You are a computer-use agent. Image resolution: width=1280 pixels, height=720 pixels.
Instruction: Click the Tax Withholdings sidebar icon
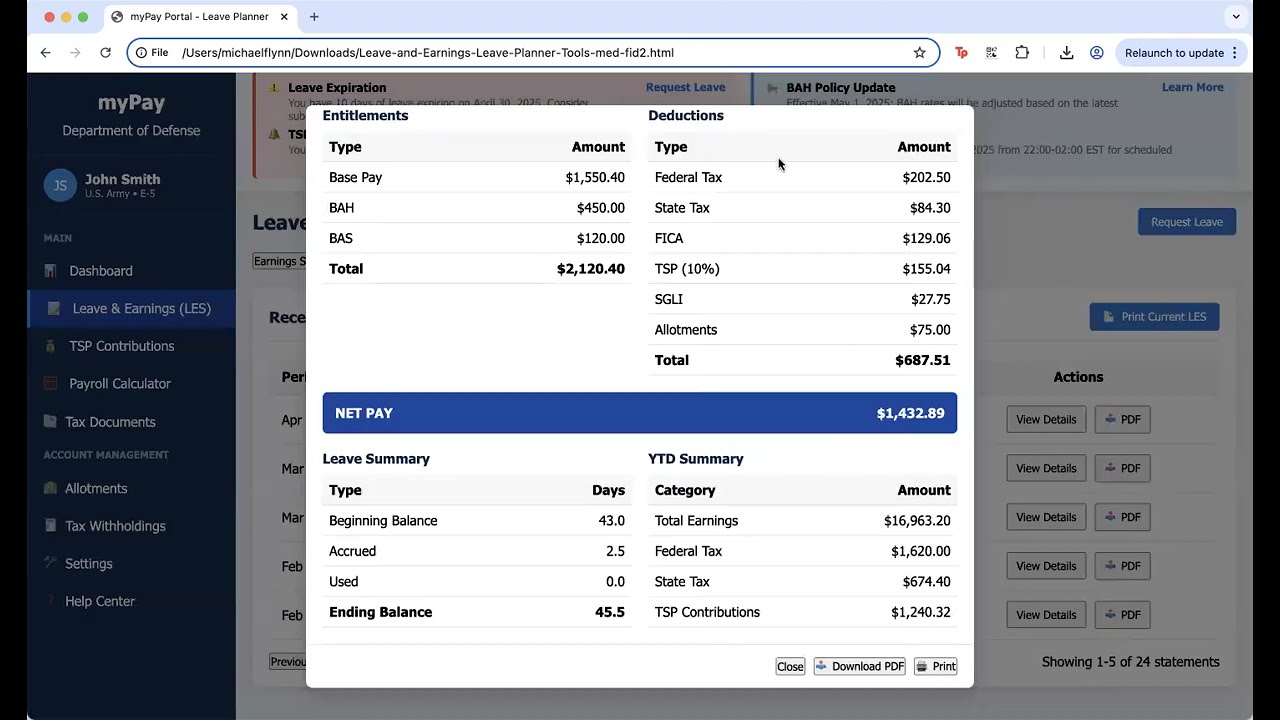point(50,526)
